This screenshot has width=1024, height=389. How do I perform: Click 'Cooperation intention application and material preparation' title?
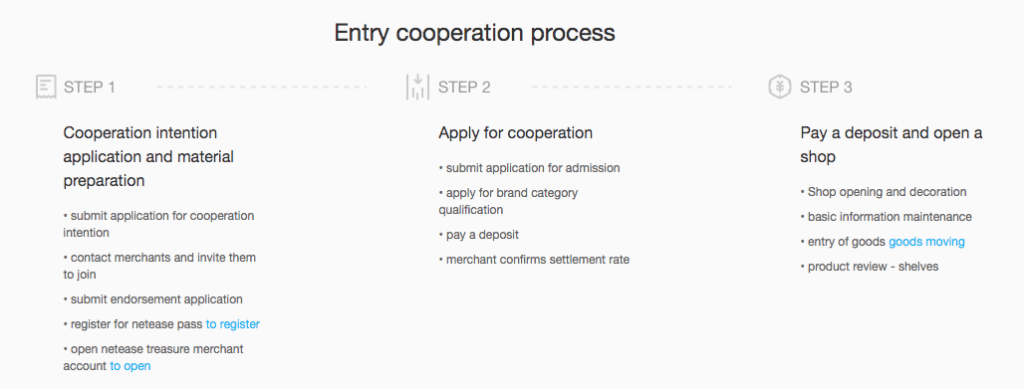coord(148,157)
